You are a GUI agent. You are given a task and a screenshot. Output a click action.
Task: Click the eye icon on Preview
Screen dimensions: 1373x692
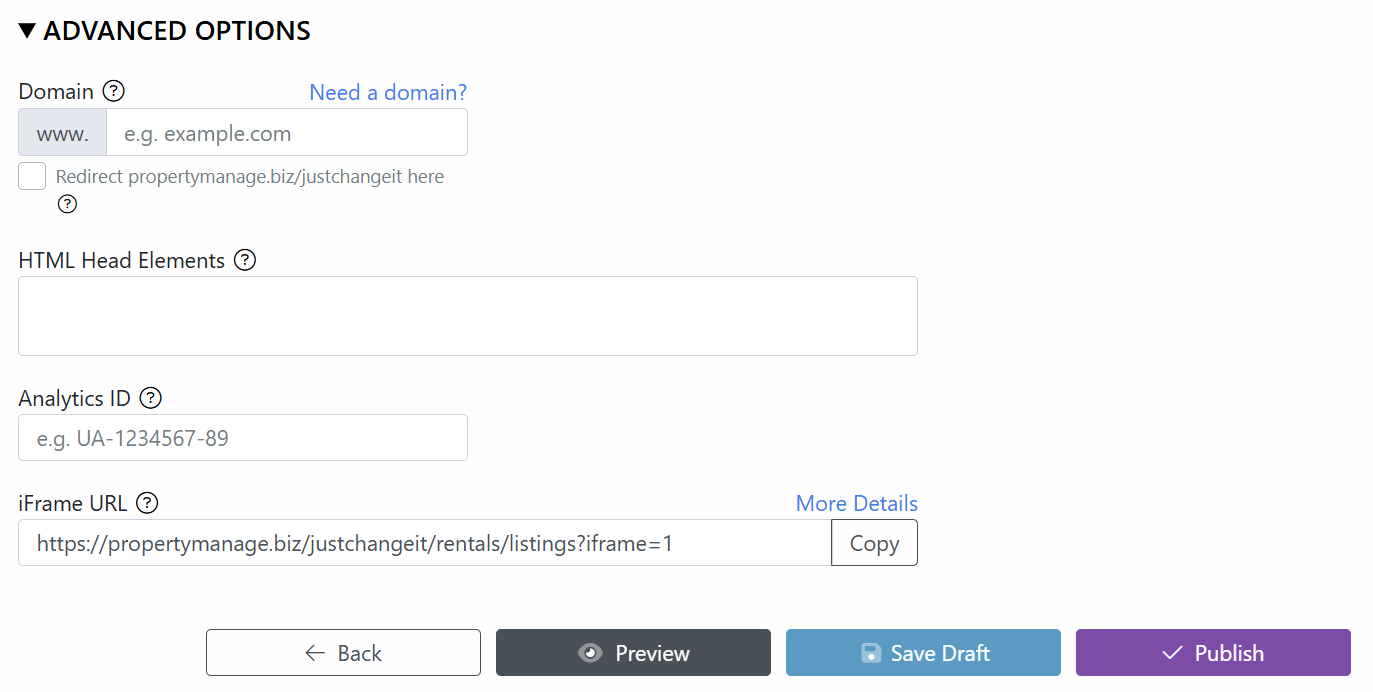click(x=591, y=653)
